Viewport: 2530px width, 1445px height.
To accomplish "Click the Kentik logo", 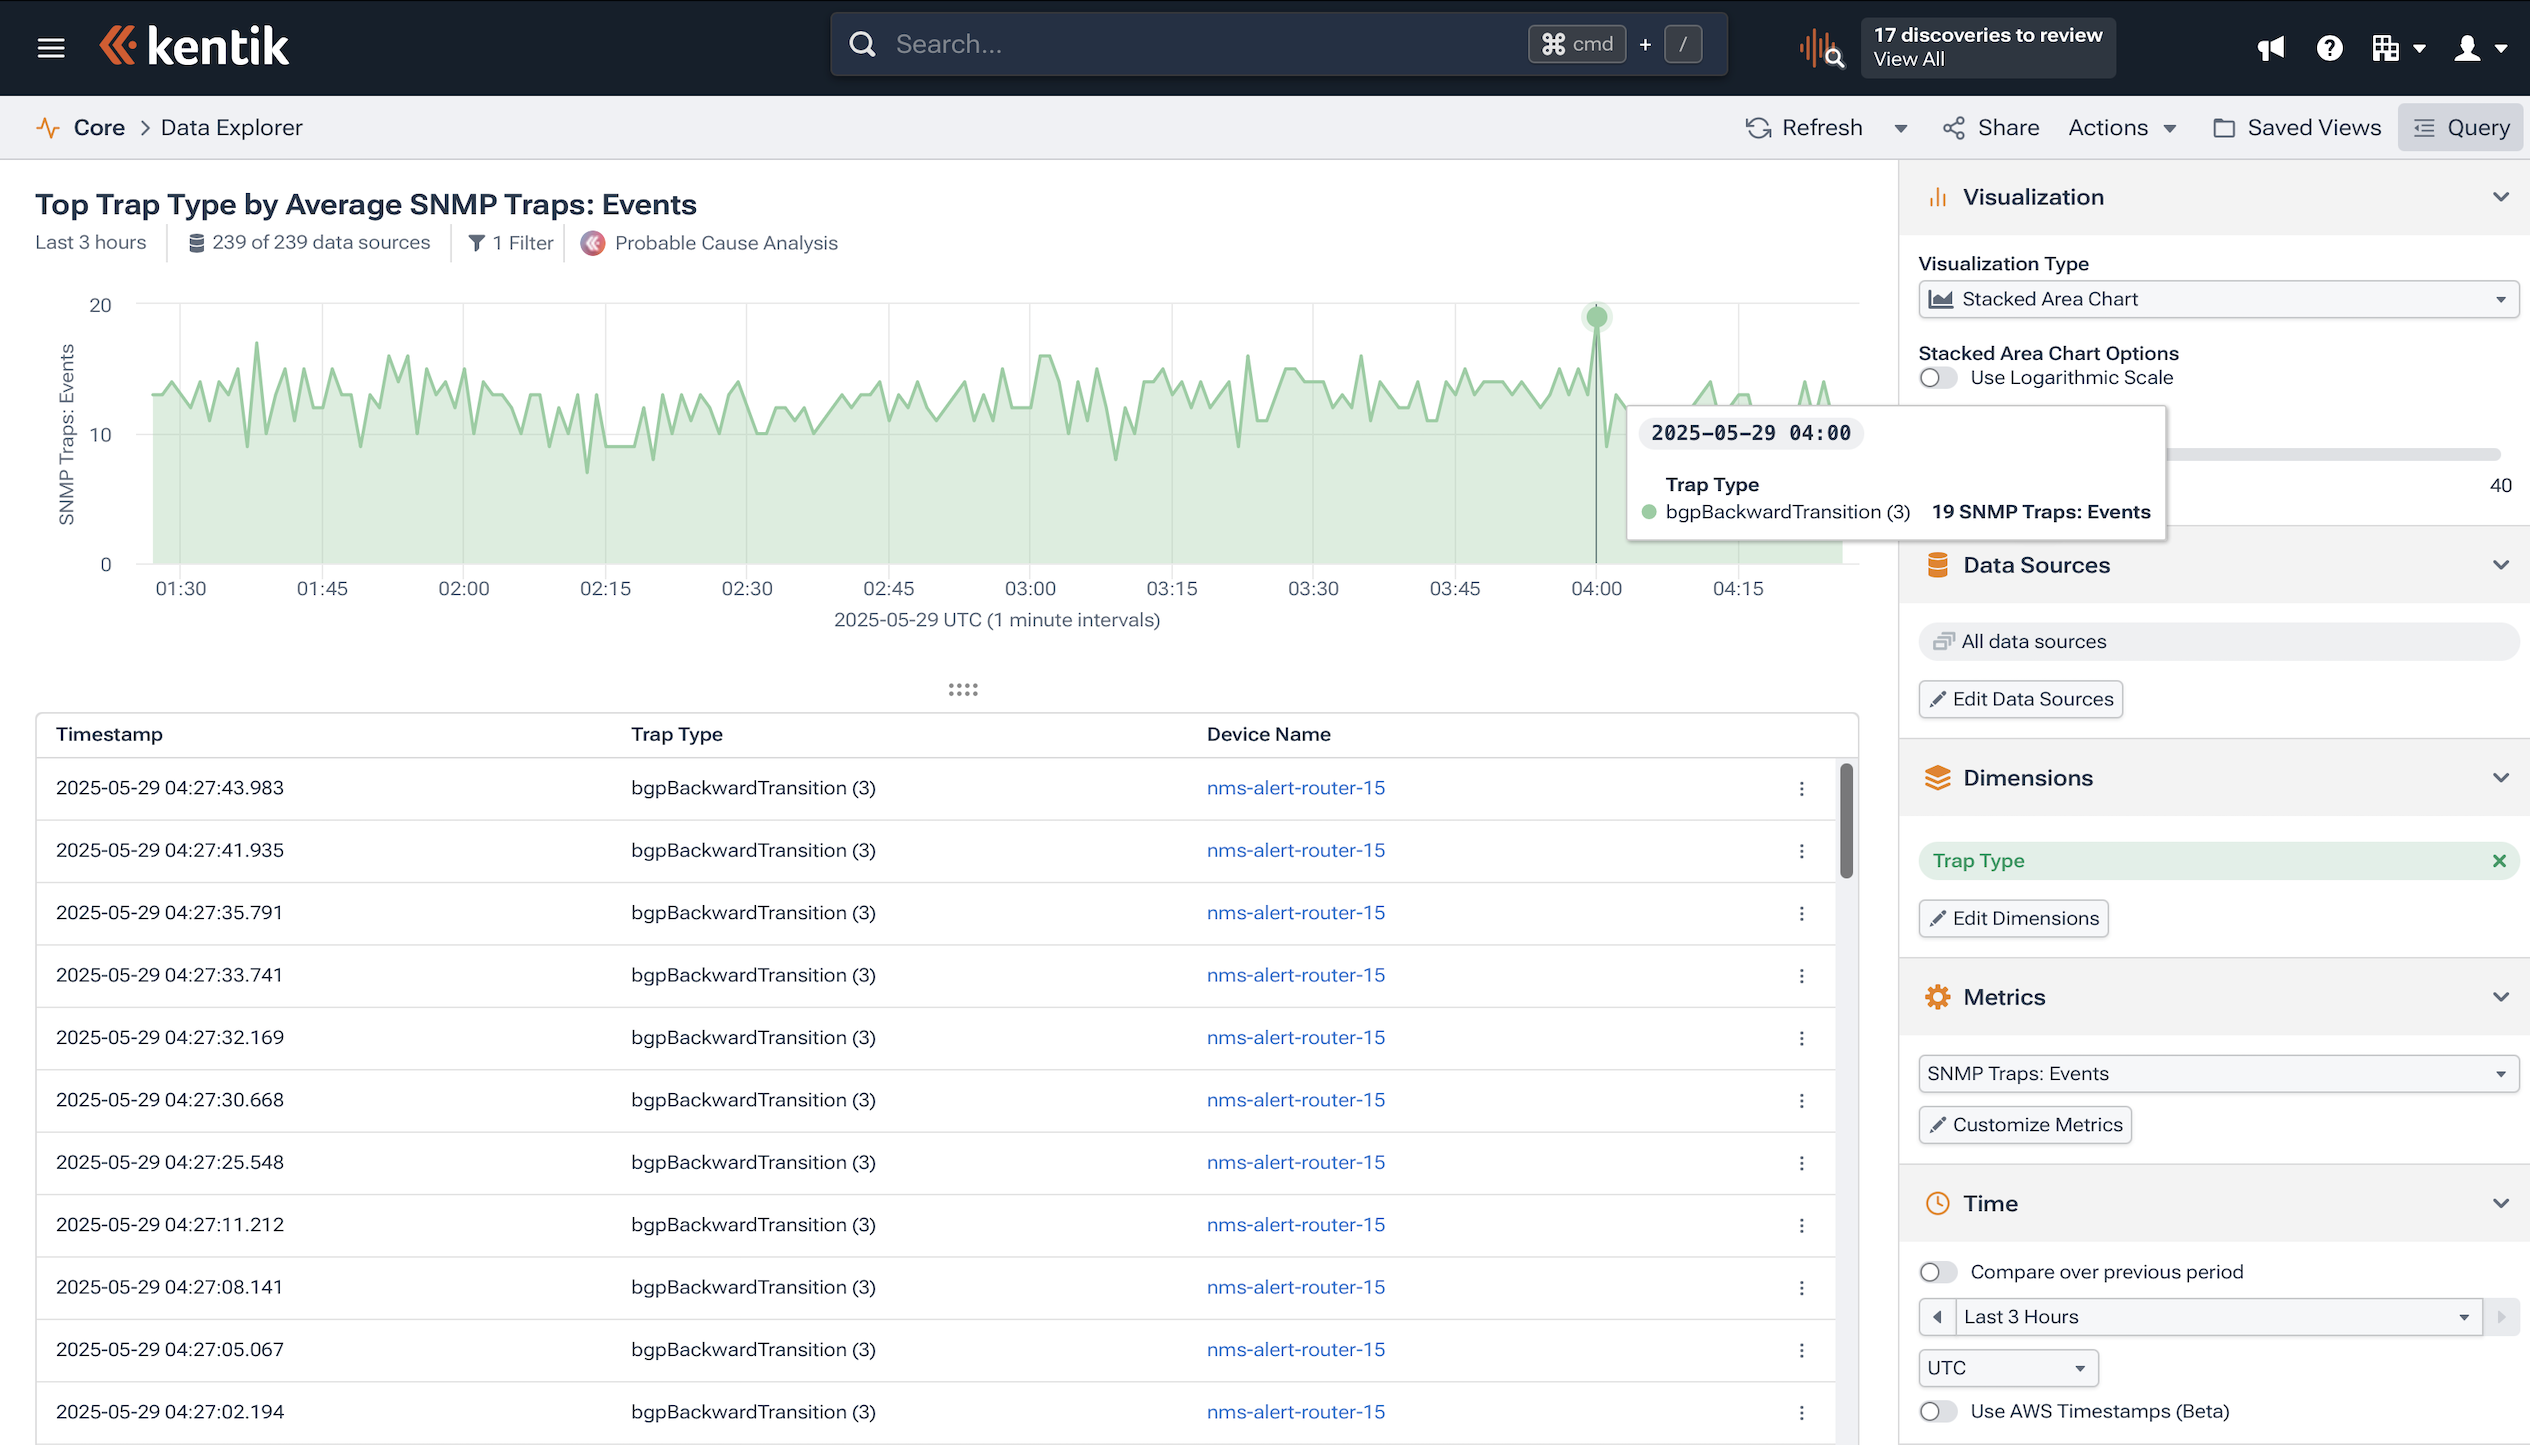I will tap(194, 46).
